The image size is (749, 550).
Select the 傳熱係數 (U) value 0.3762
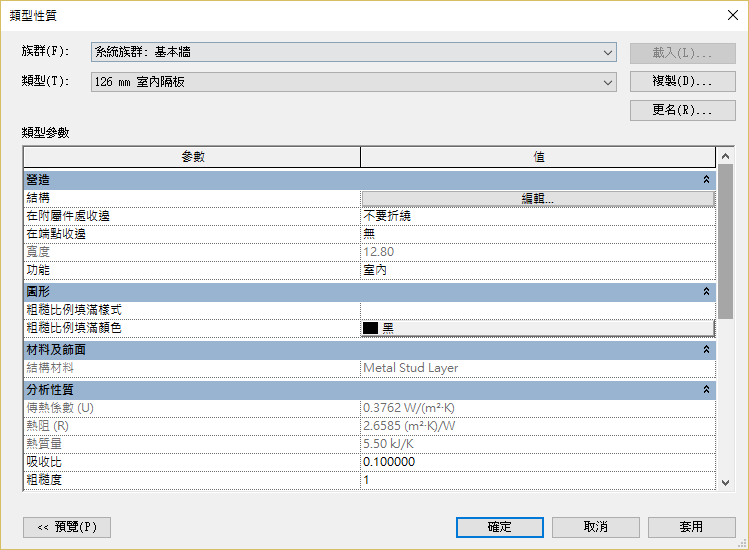tap(538, 408)
